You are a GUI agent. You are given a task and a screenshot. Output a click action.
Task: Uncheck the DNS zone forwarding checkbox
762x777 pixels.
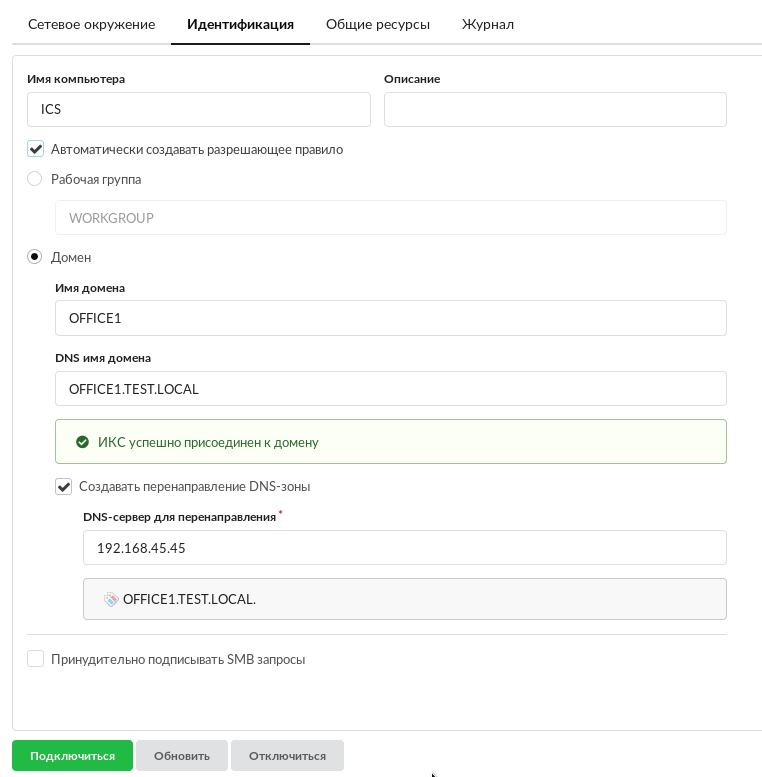64,487
